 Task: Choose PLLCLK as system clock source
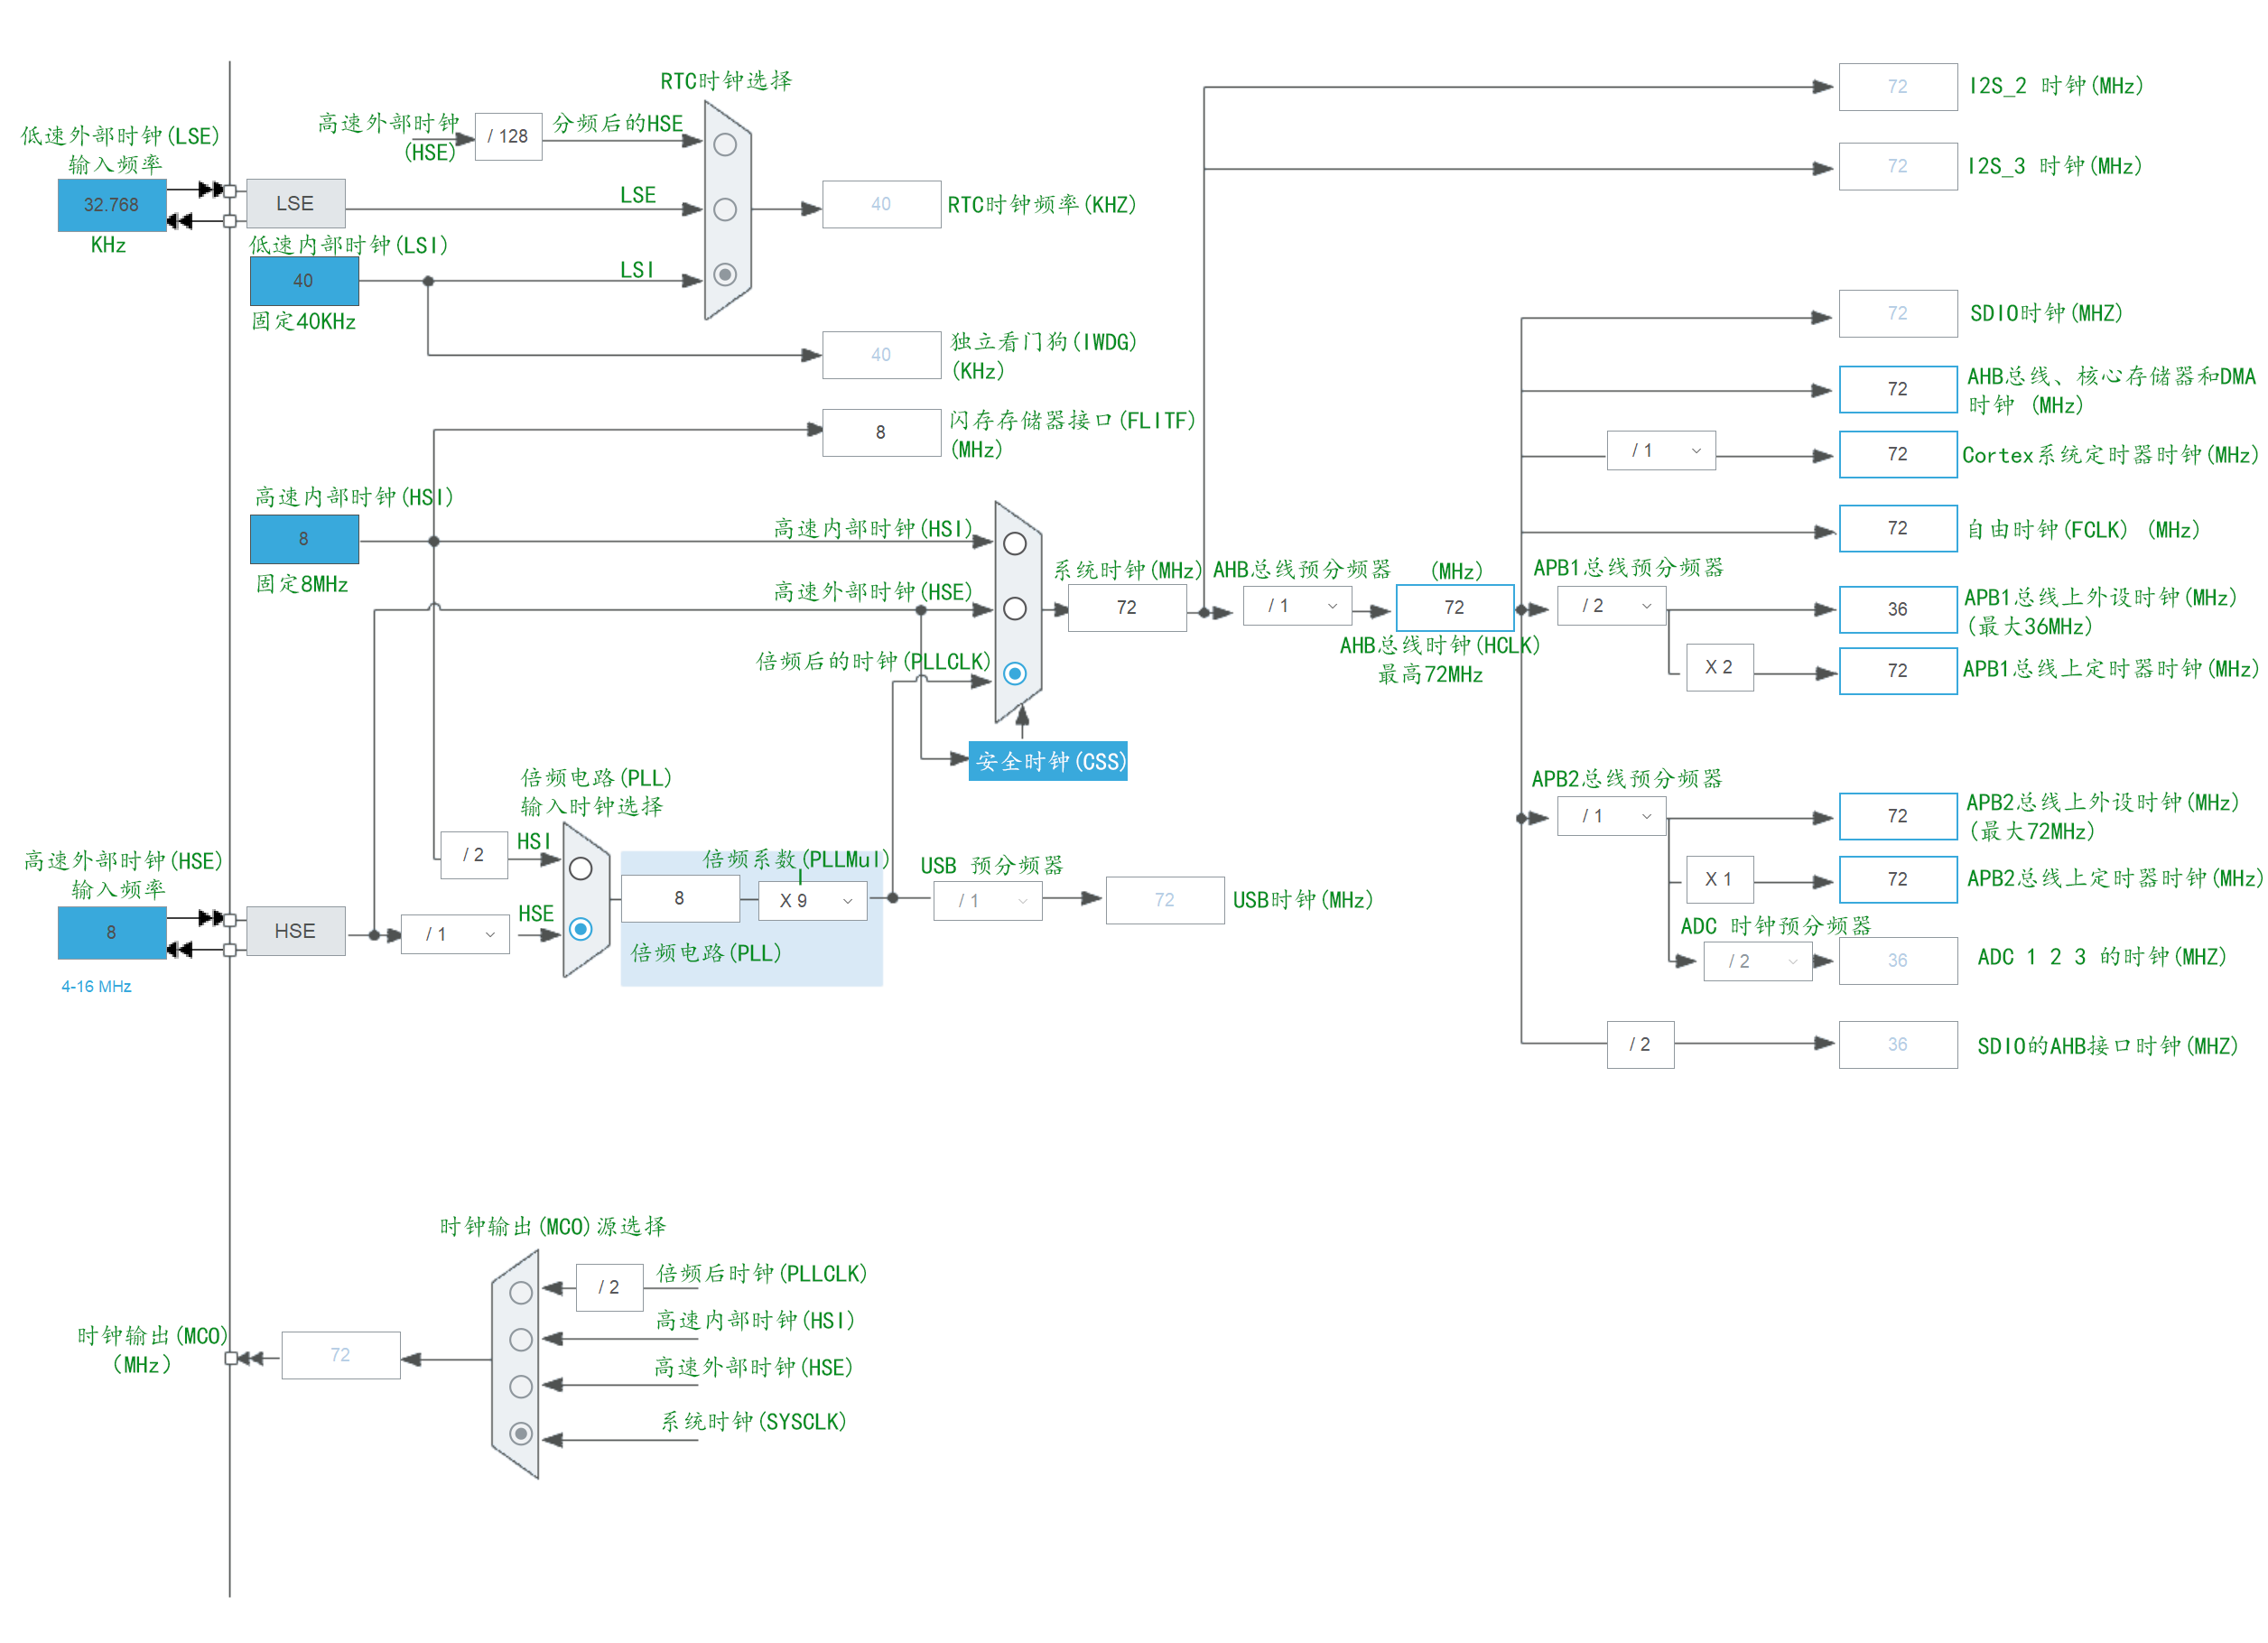point(1015,674)
